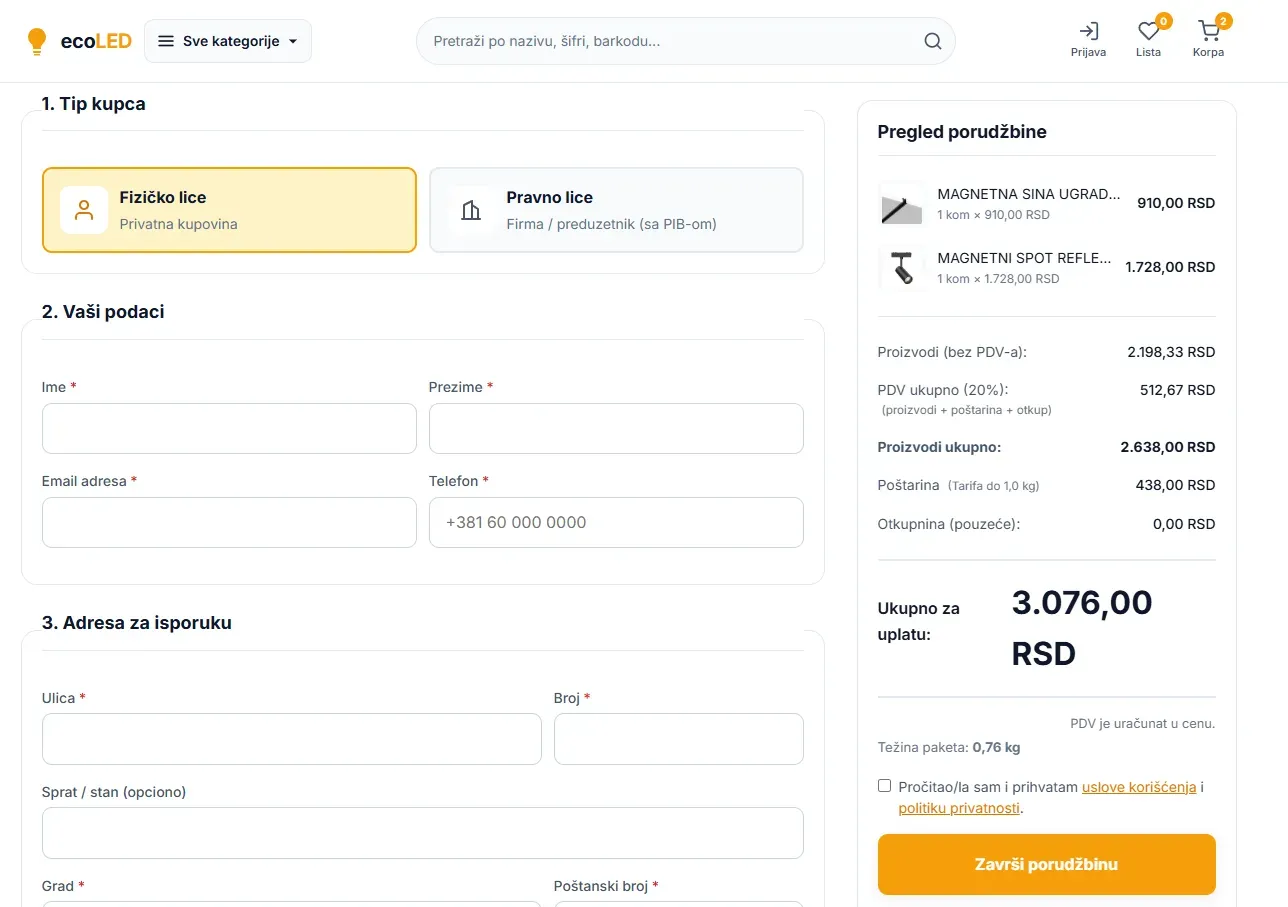Click into the Ulica input field

291,739
